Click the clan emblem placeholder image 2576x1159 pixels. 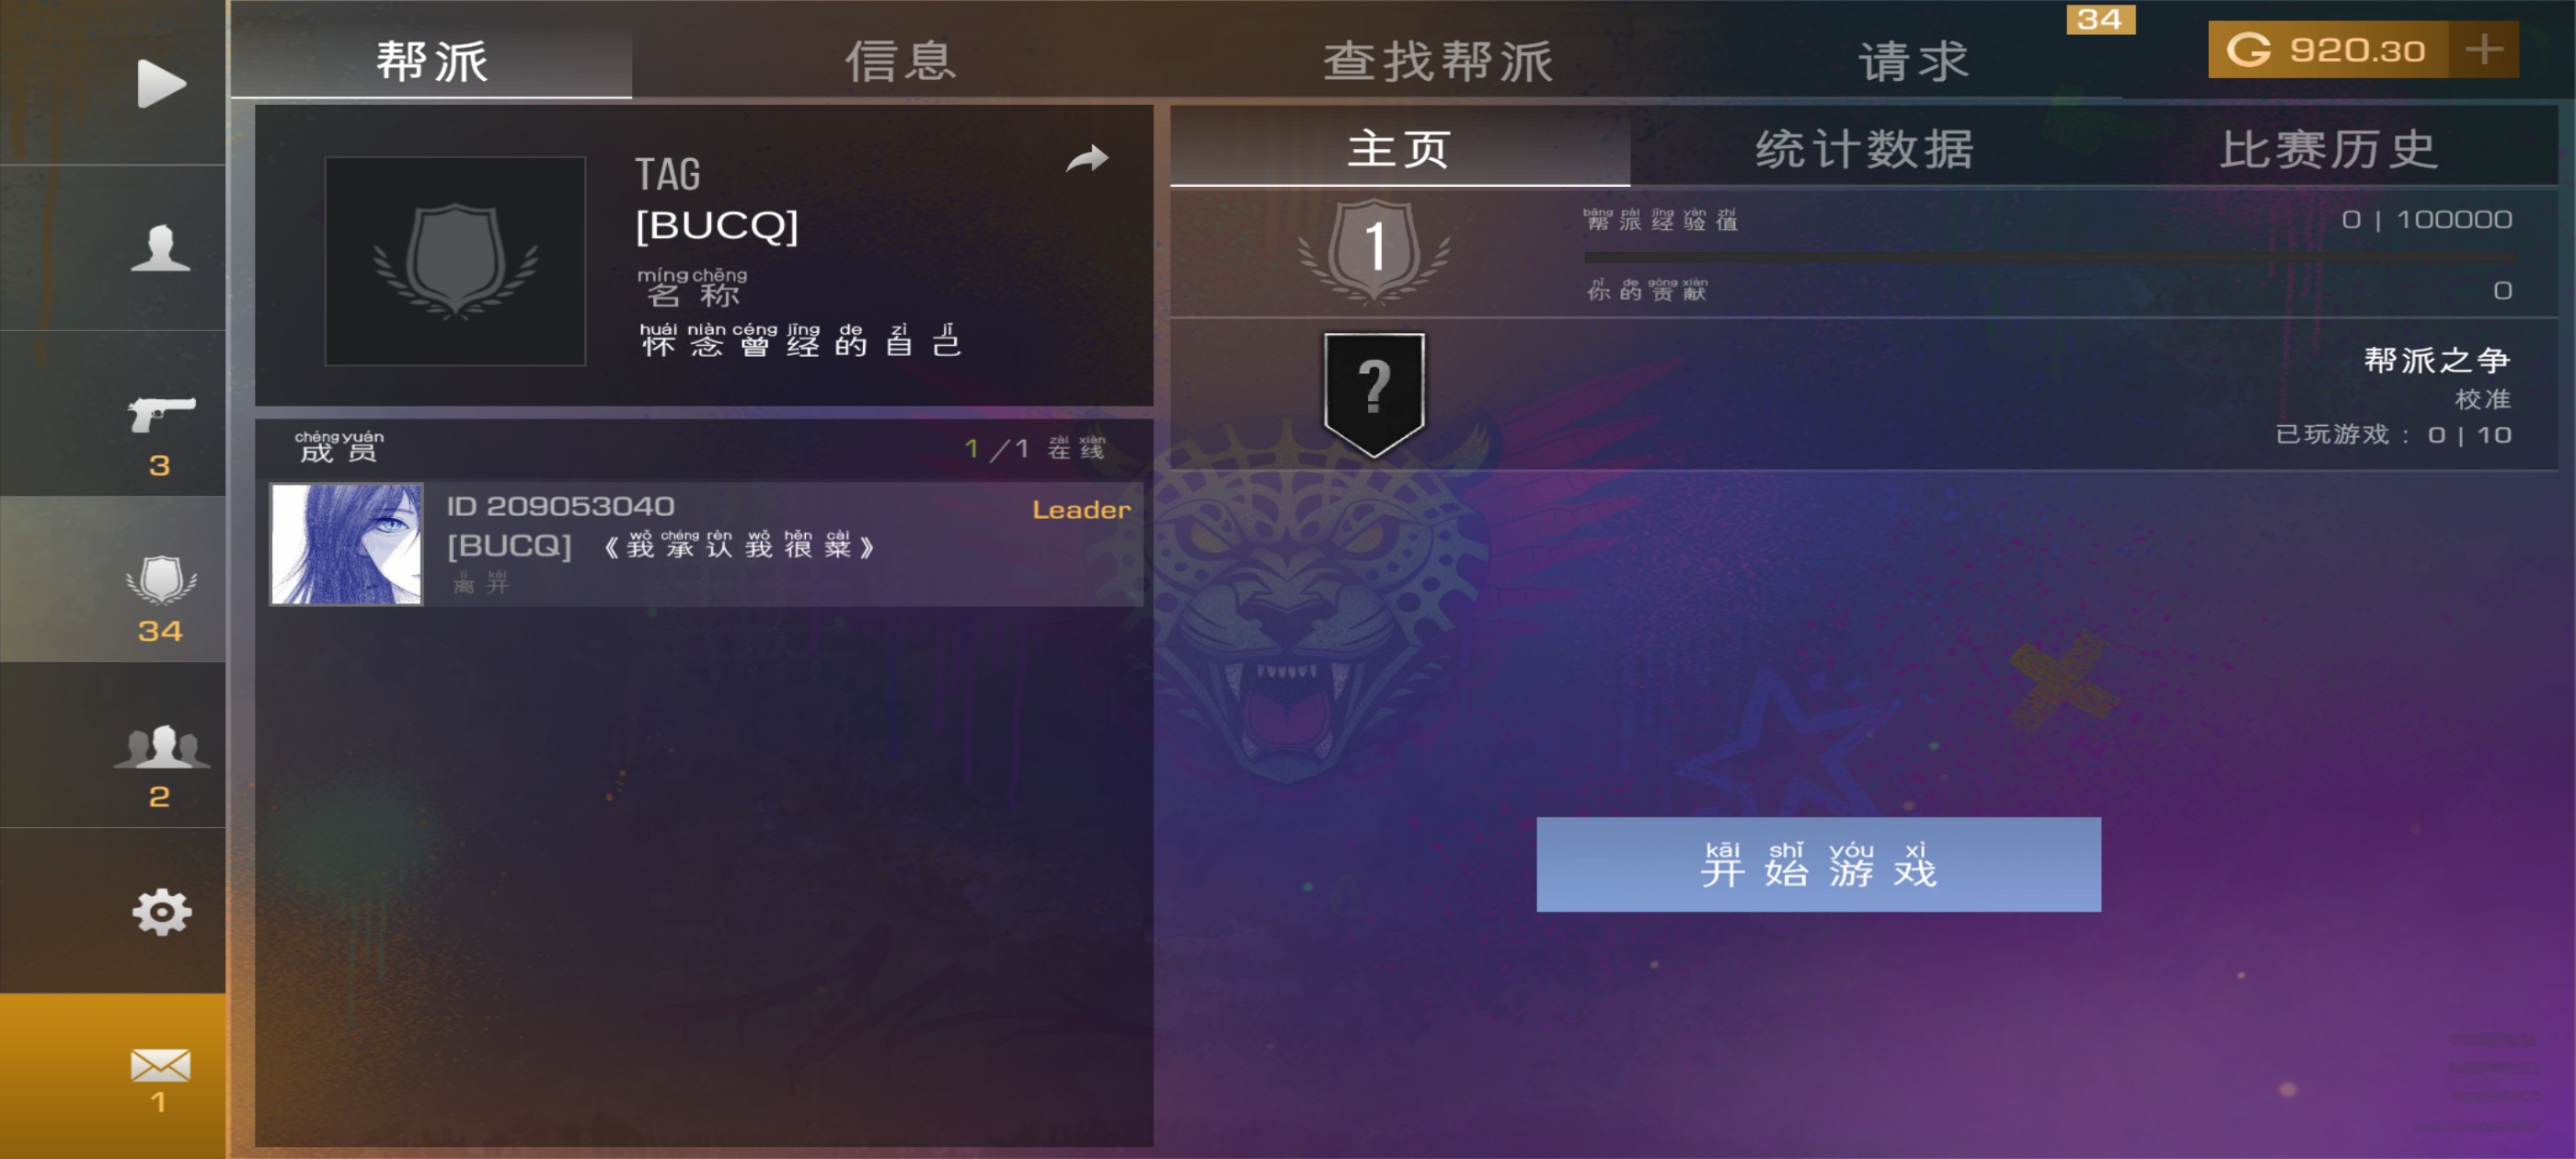point(455,261)
